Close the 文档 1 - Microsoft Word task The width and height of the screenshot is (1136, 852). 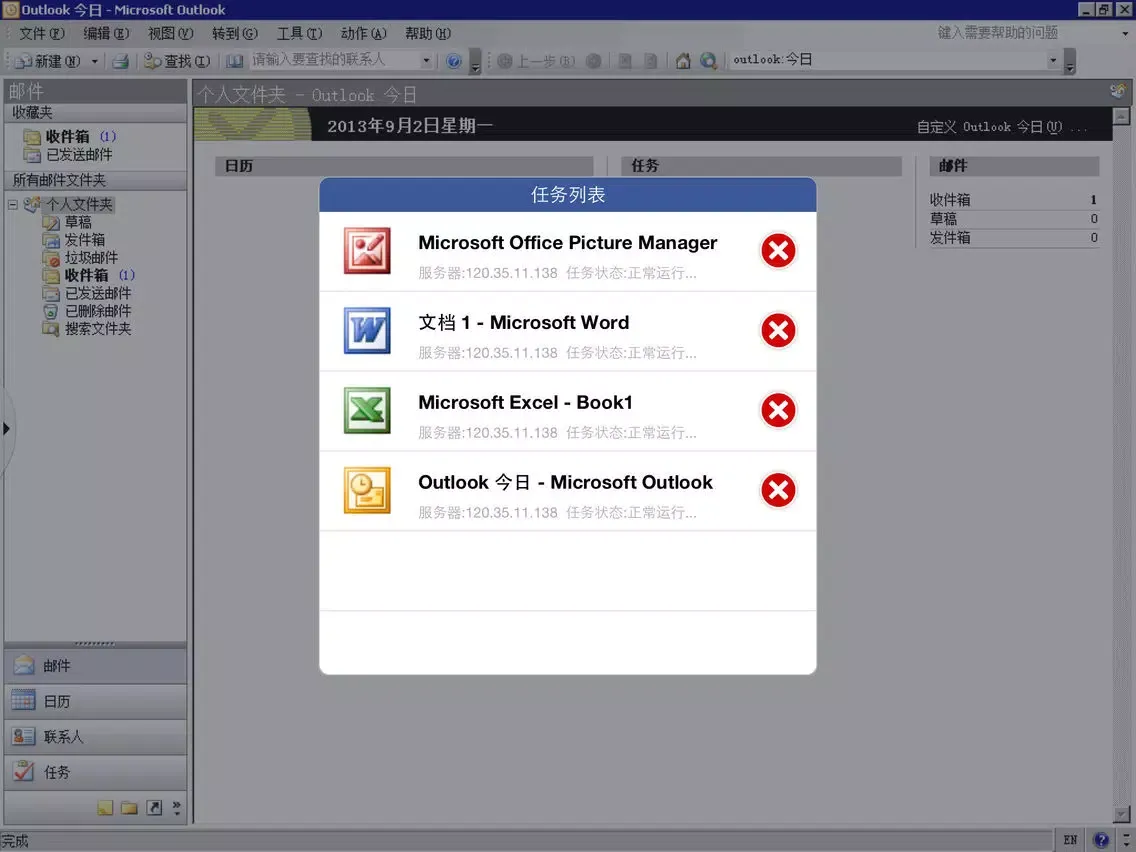(778, 330)
